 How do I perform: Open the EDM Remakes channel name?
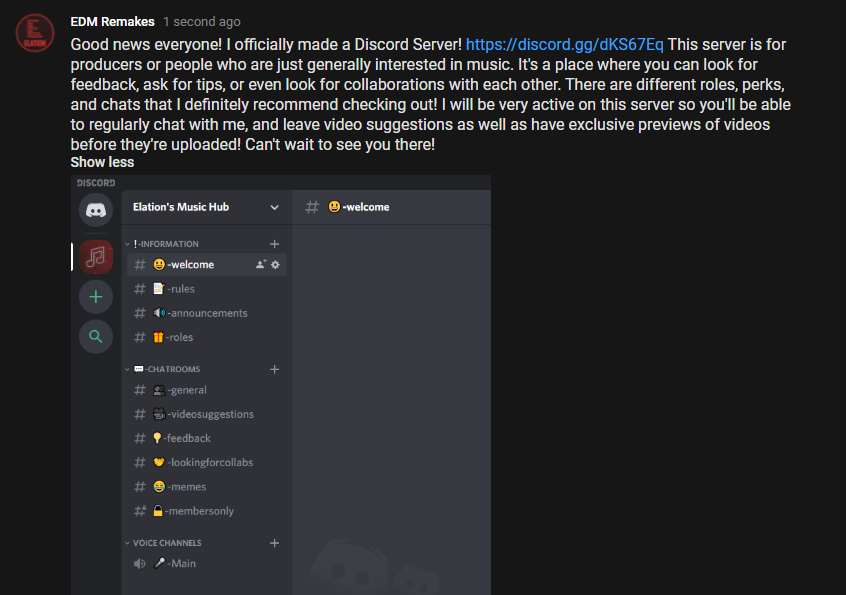(112, 22)
